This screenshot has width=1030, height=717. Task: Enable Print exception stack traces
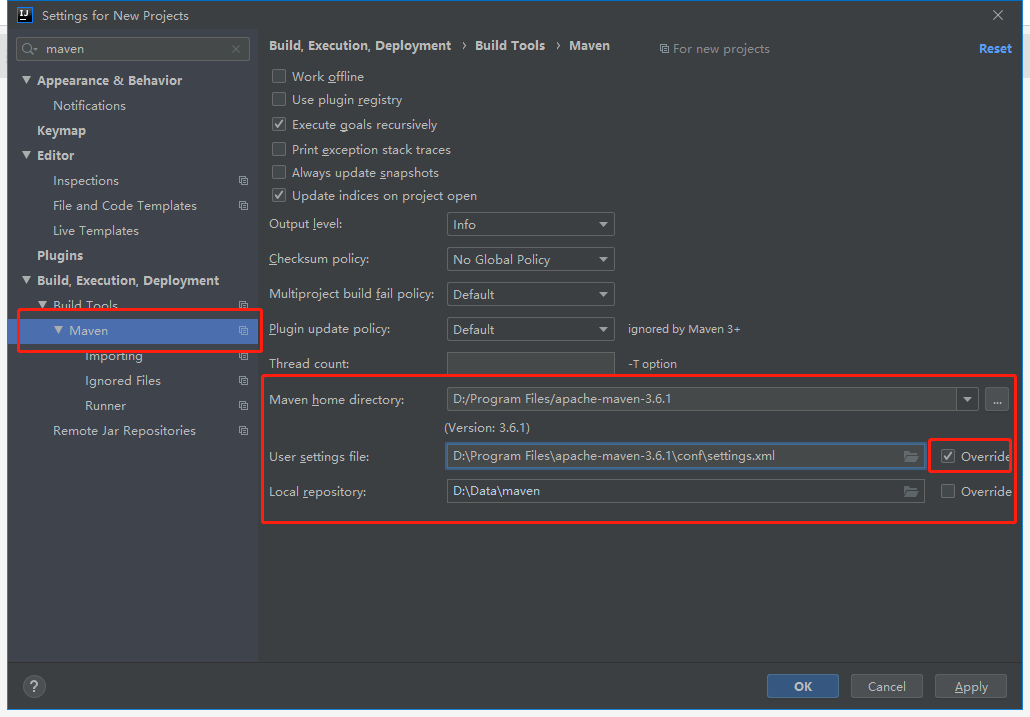pos(279,149)
